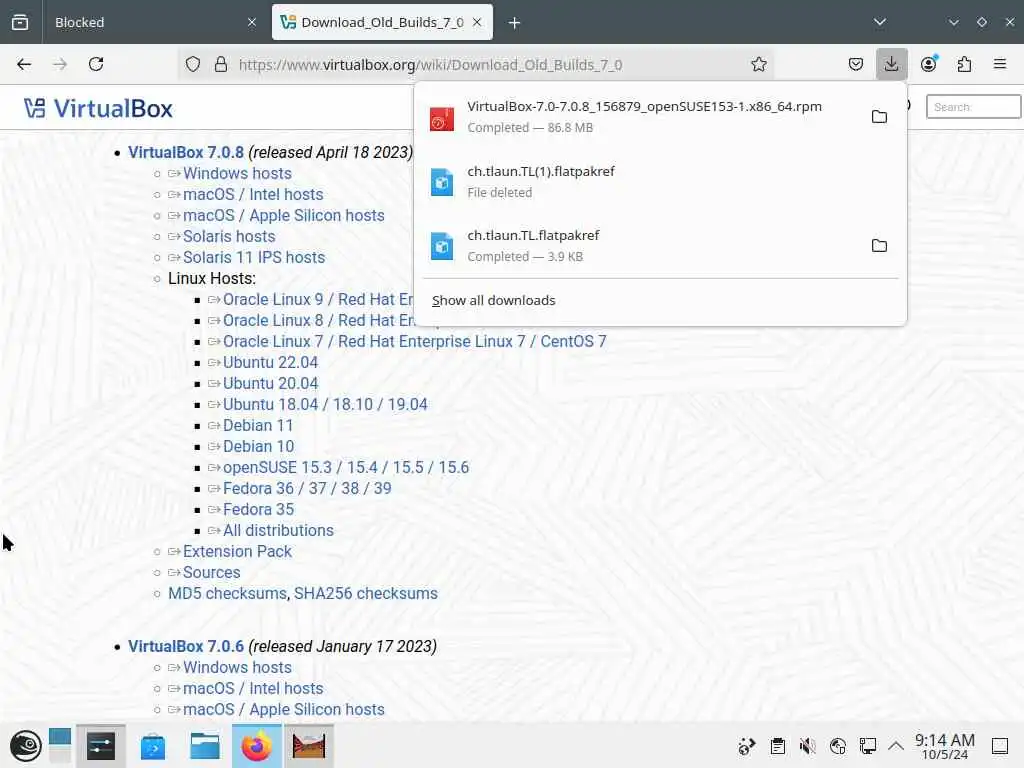Image resolution: width=1024 pixels, height=768 pixels.
Task: Click the Firefox taskbar icon
Action: [257, 746]
